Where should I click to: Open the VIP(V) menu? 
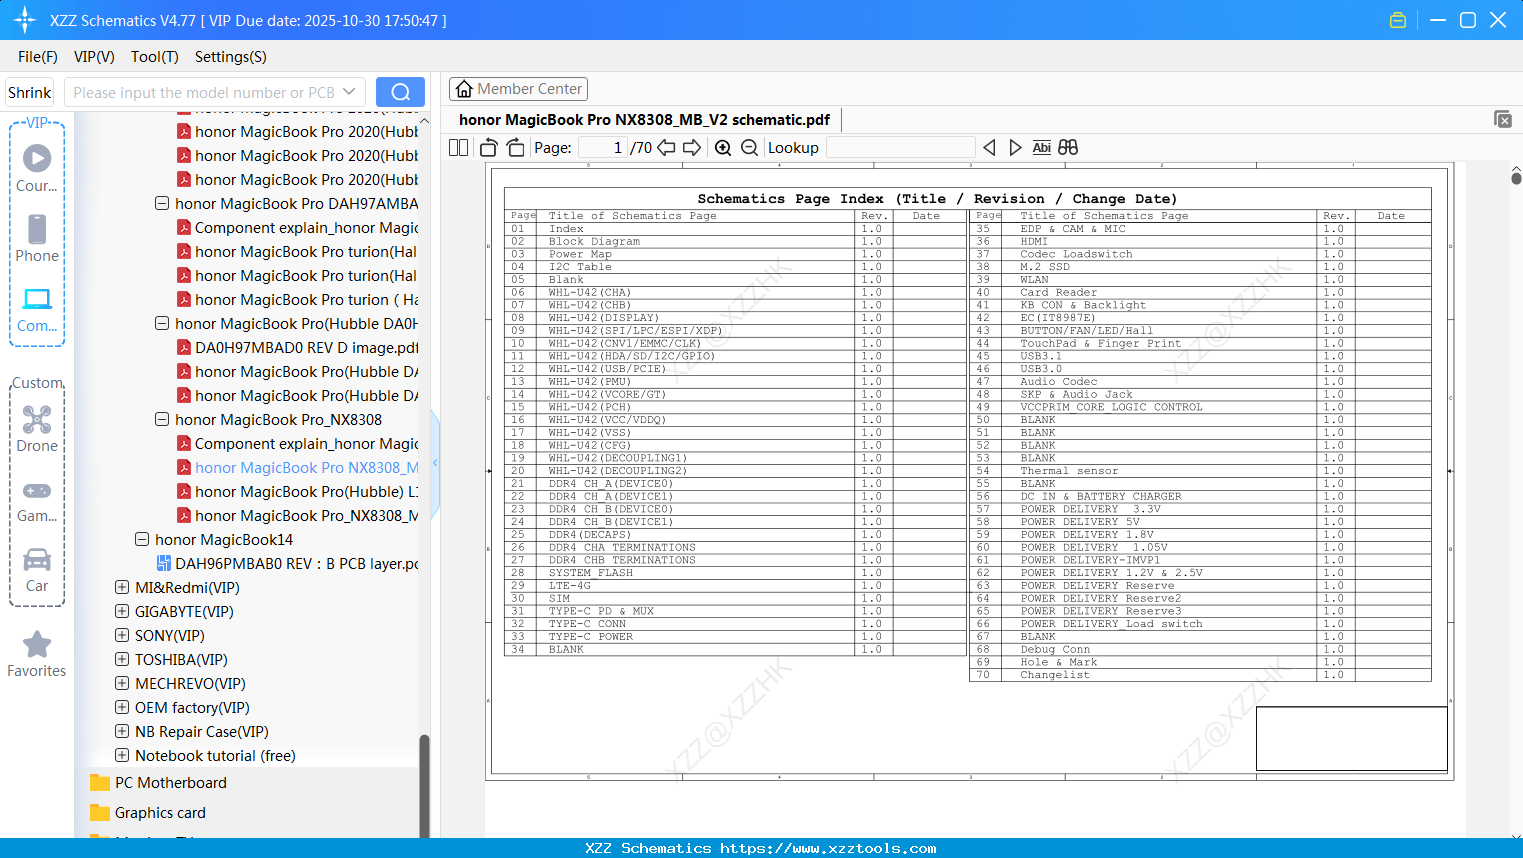pyautogui.click(x=94, y=57)
